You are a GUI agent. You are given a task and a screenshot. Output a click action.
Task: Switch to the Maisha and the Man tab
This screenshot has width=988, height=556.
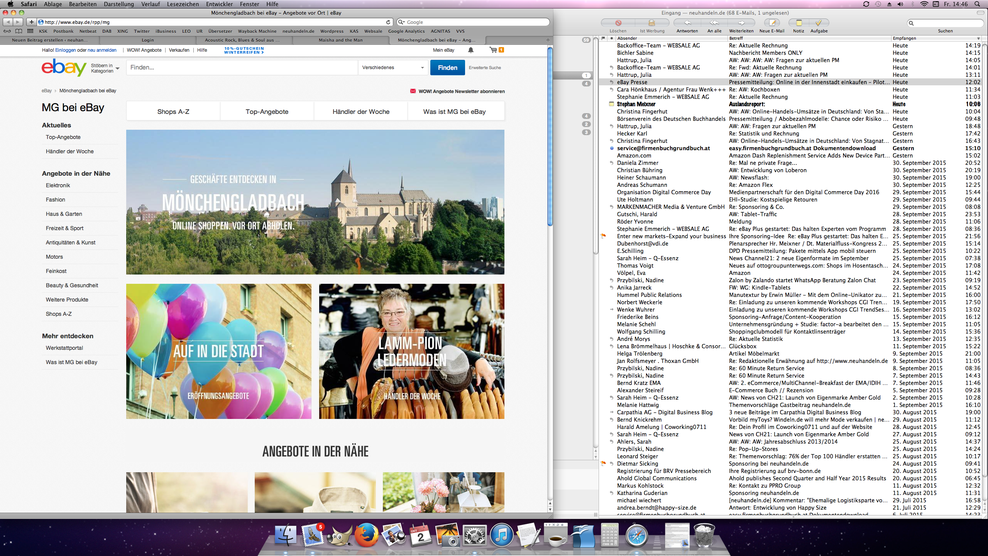pos(340,40)
